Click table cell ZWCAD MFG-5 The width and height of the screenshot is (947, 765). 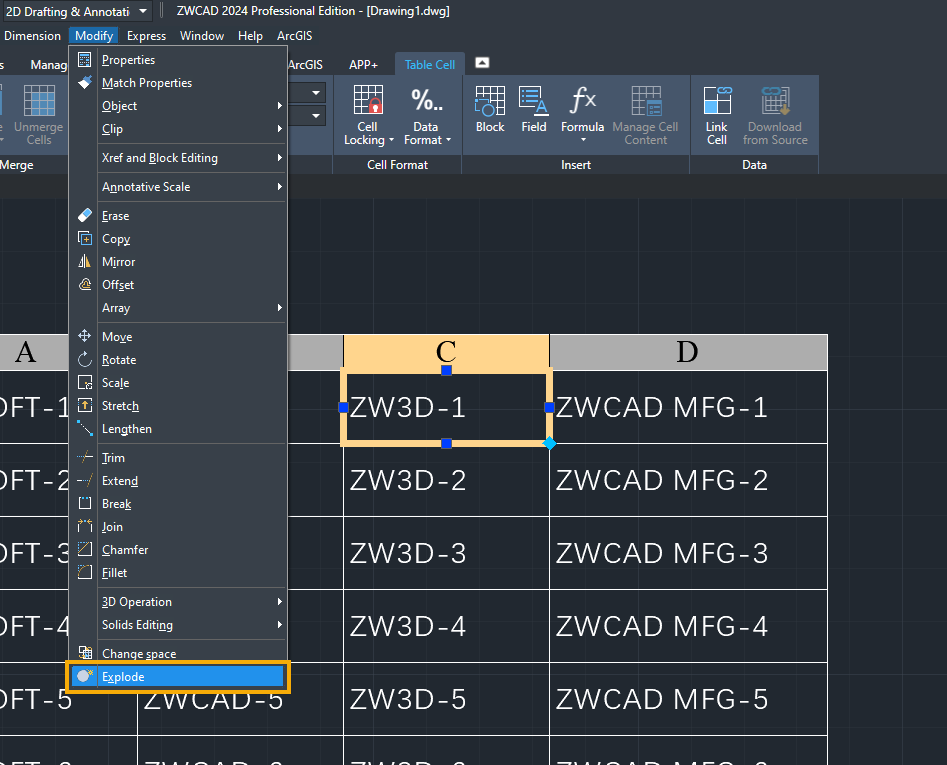[689, 699]
